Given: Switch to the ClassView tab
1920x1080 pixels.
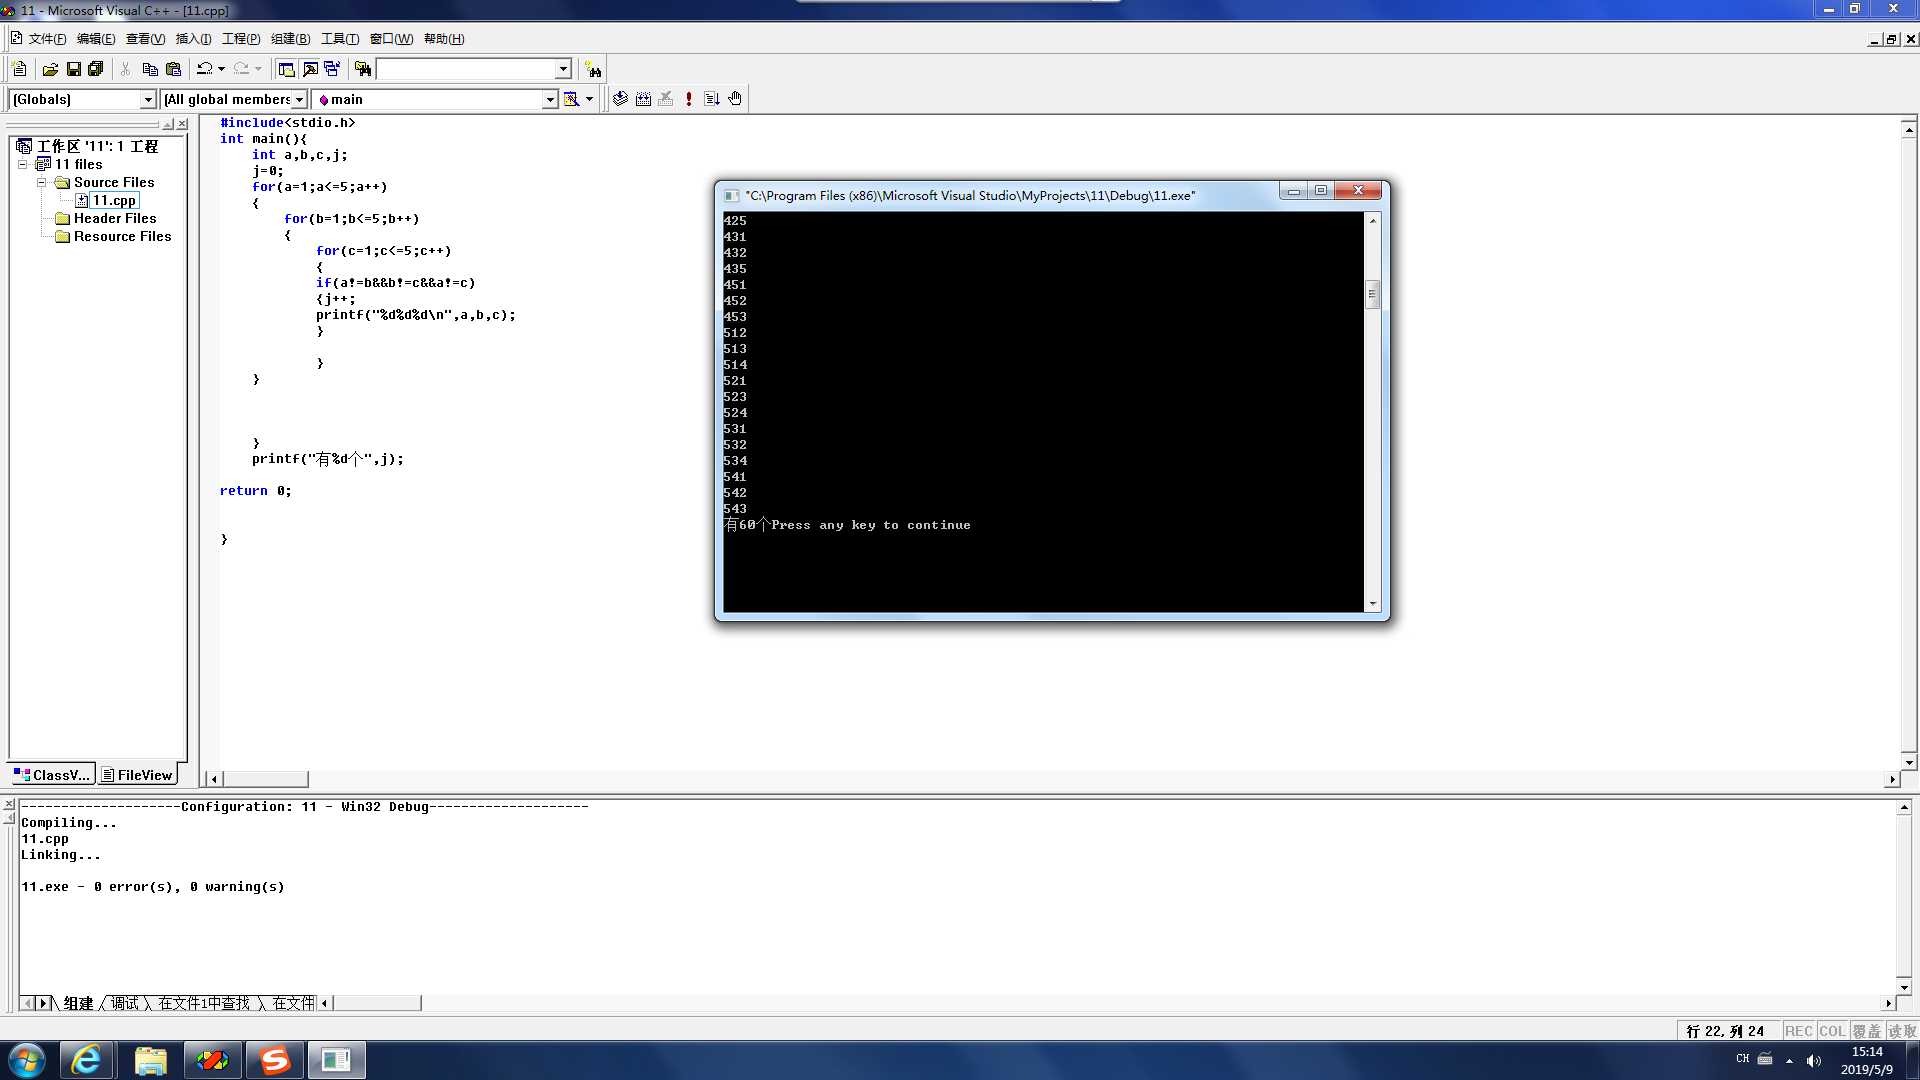Looking at the screenshot, I should point(52,775).
